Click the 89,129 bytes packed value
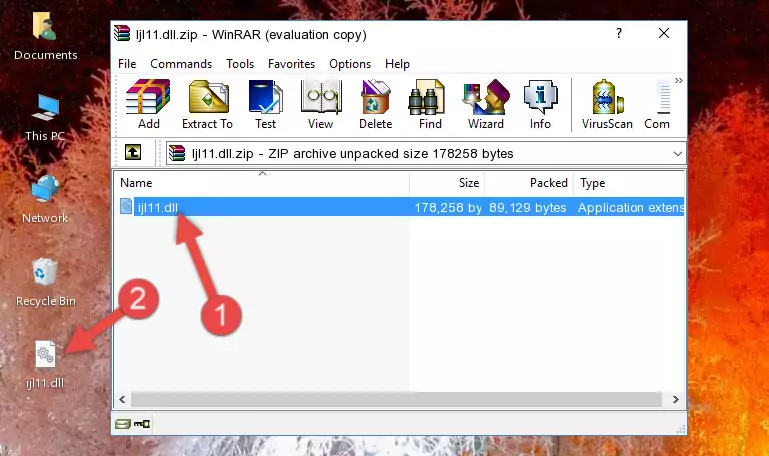 [x=528, y=207]
